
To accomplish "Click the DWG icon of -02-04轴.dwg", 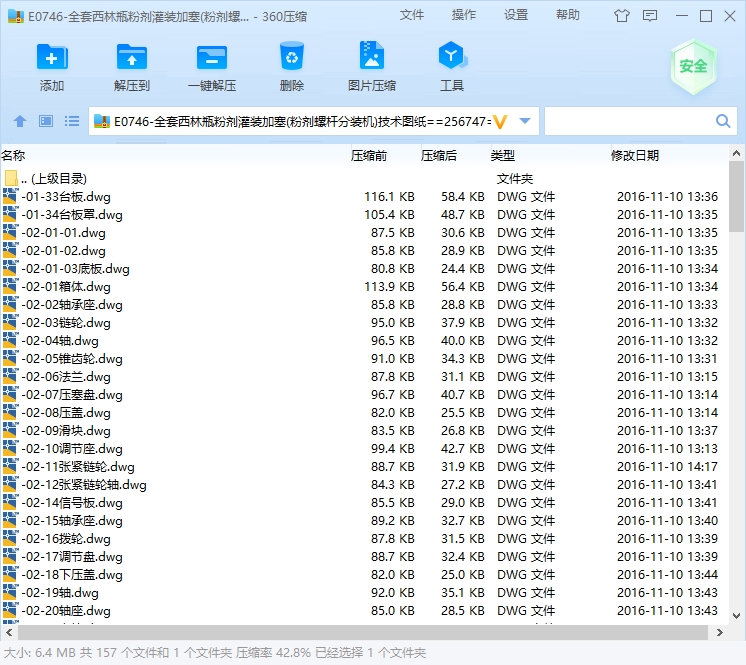I will [x=10, y=341].
